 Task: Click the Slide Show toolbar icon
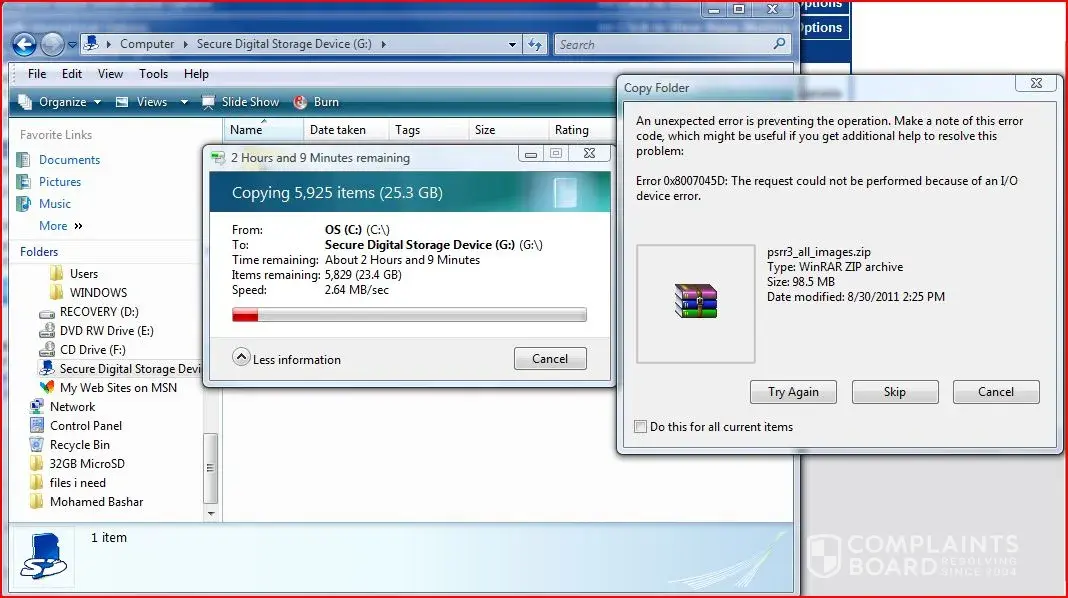pyautogui.click(x=208, y=102)
